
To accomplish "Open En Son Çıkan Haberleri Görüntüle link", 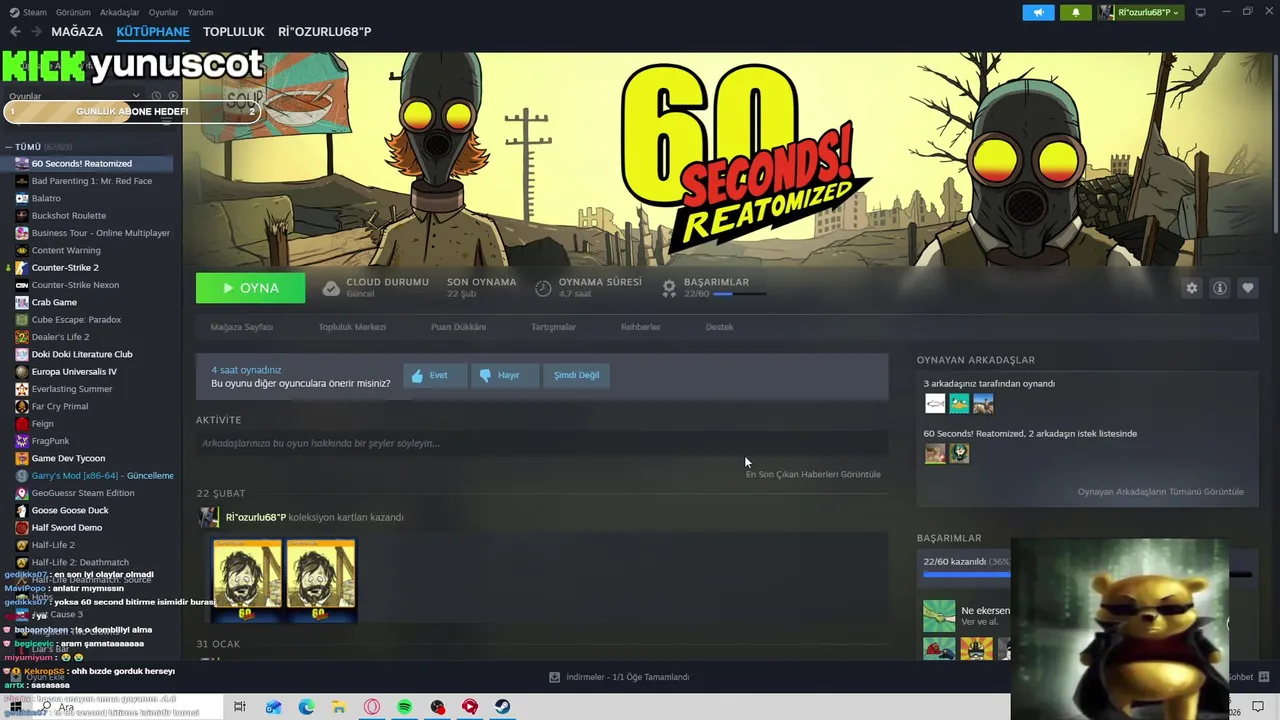I will coord(813,474).
